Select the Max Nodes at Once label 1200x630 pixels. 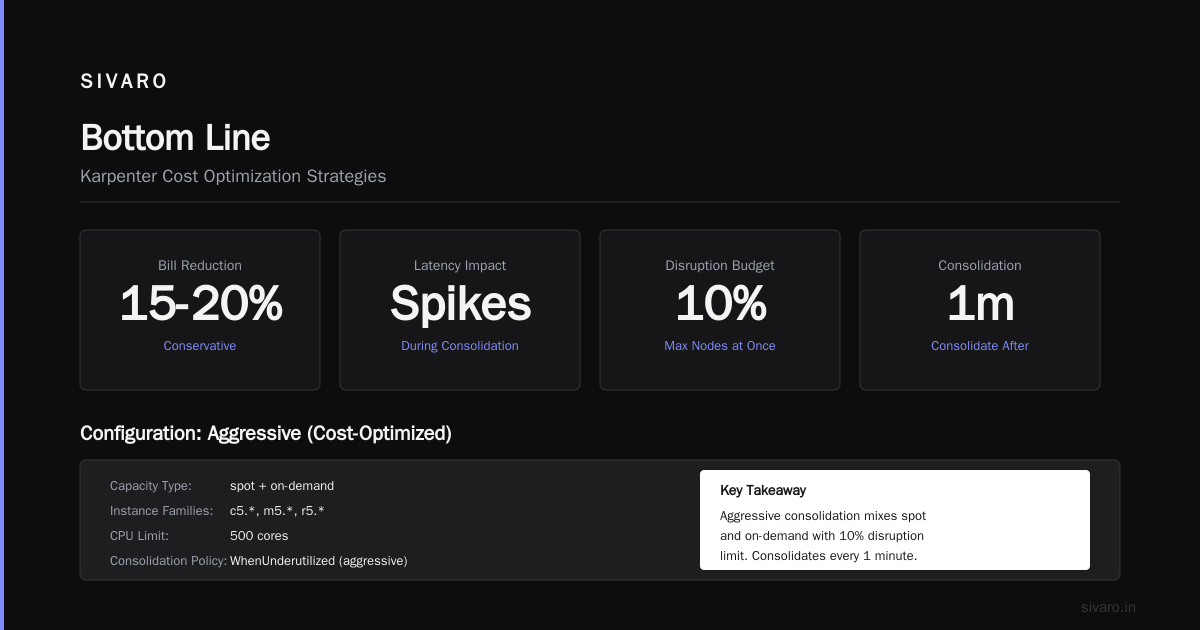click(x=720, y=346)
